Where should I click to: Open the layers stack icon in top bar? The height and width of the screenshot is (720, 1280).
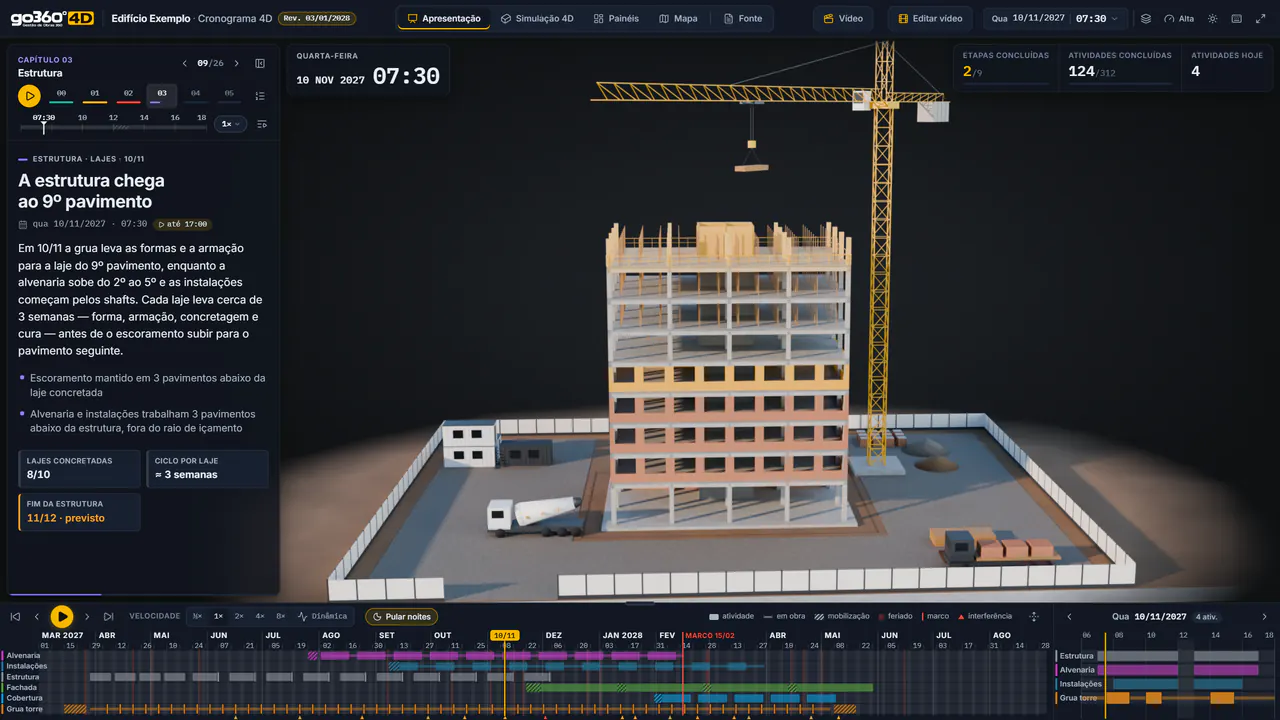tap(1146, 19)
